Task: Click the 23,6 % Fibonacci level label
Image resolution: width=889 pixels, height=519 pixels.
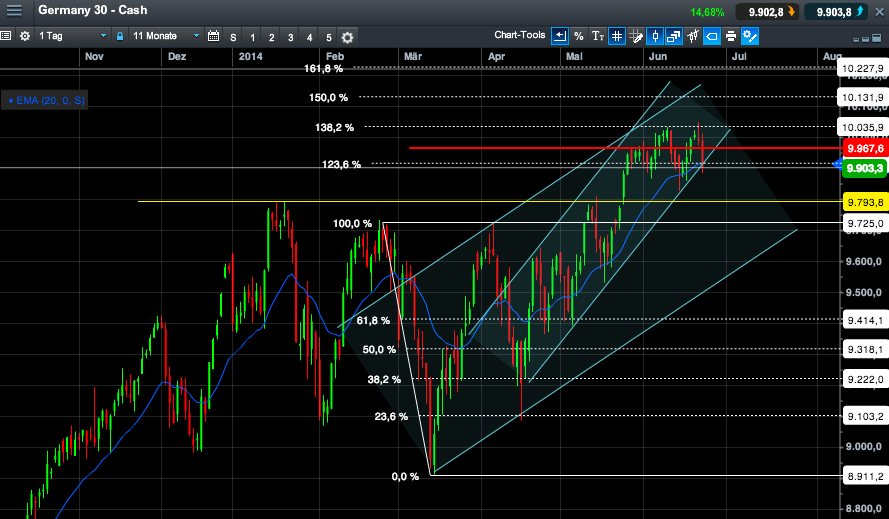Action: click(x=391, y=416)
